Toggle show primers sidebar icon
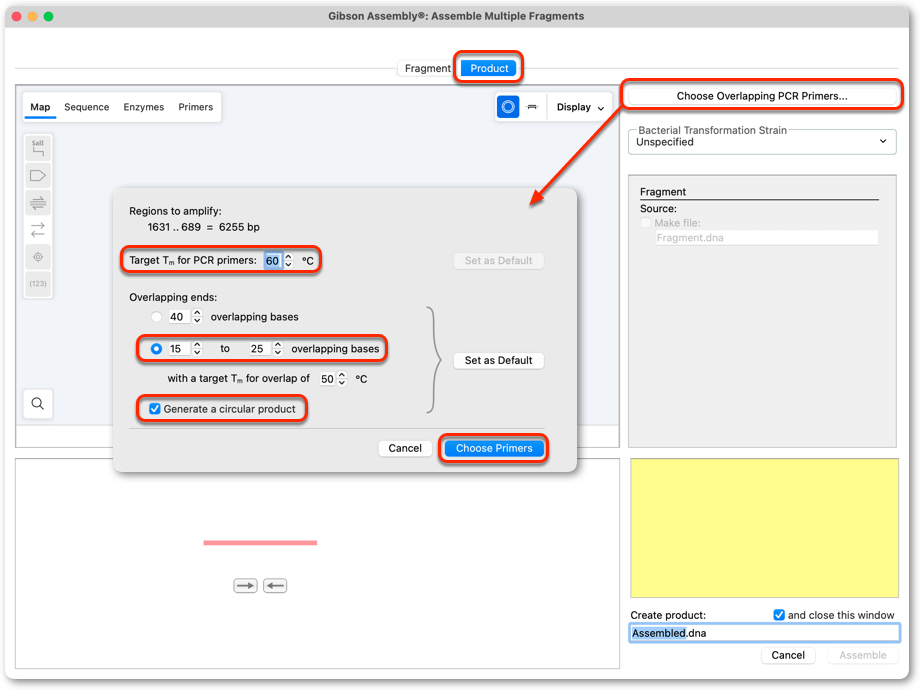The image size is (920, 690). (38, 203)
